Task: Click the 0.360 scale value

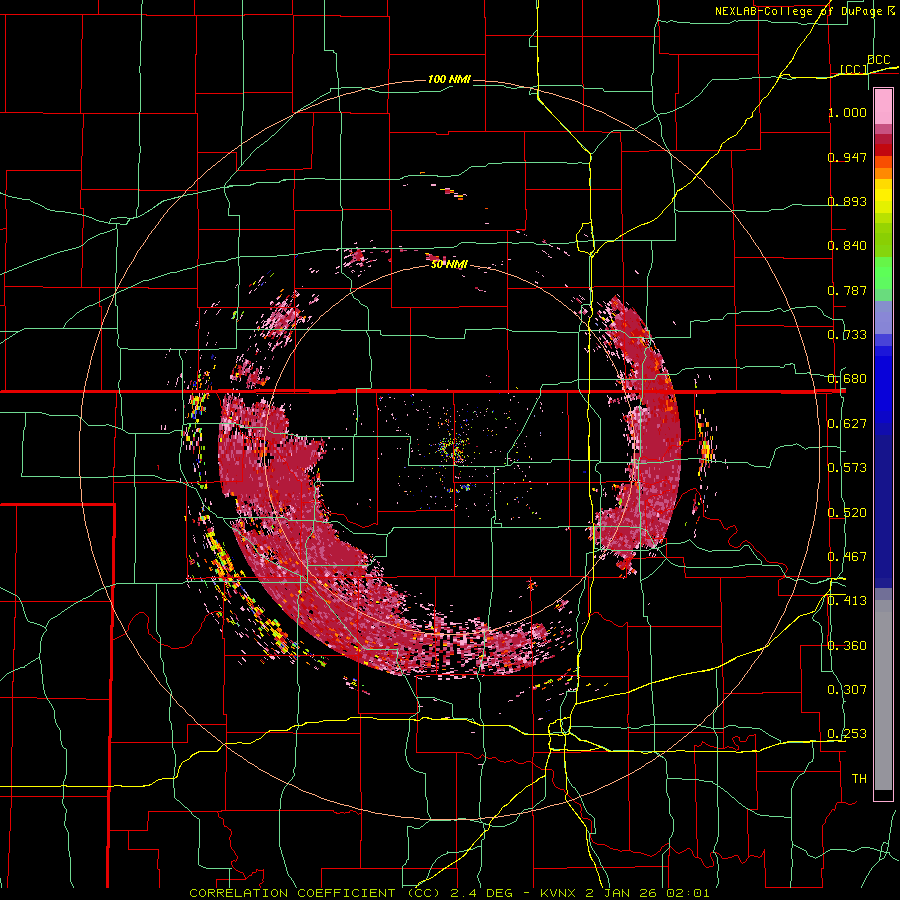Action: tap(847, 646)
